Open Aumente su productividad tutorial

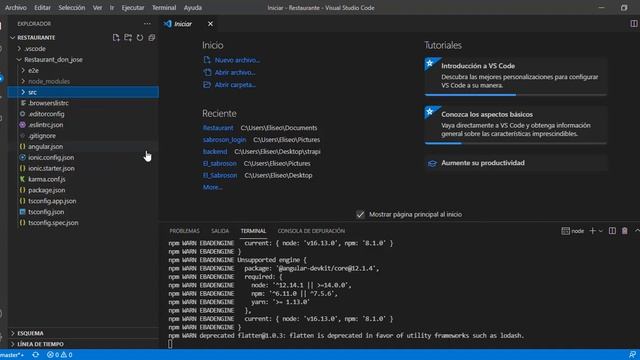516,163
